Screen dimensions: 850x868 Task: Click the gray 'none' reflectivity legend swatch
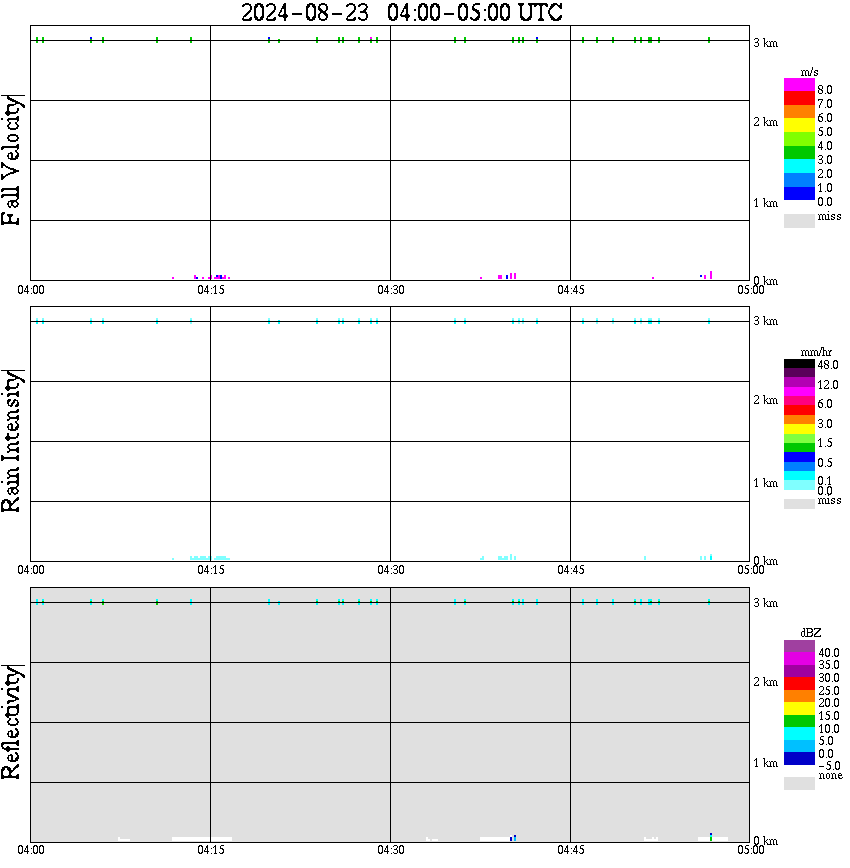799,783
